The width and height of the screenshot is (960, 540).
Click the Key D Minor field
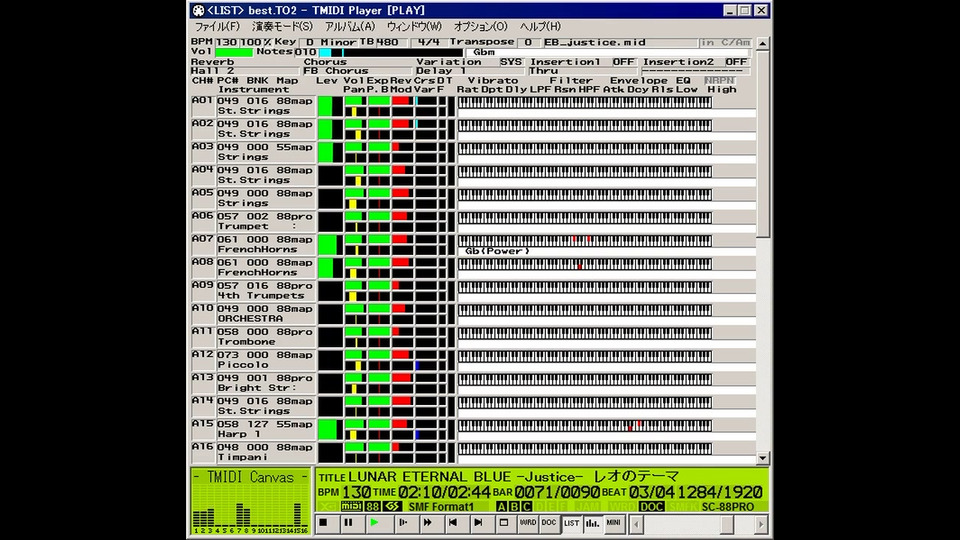[x=331, y=42]
